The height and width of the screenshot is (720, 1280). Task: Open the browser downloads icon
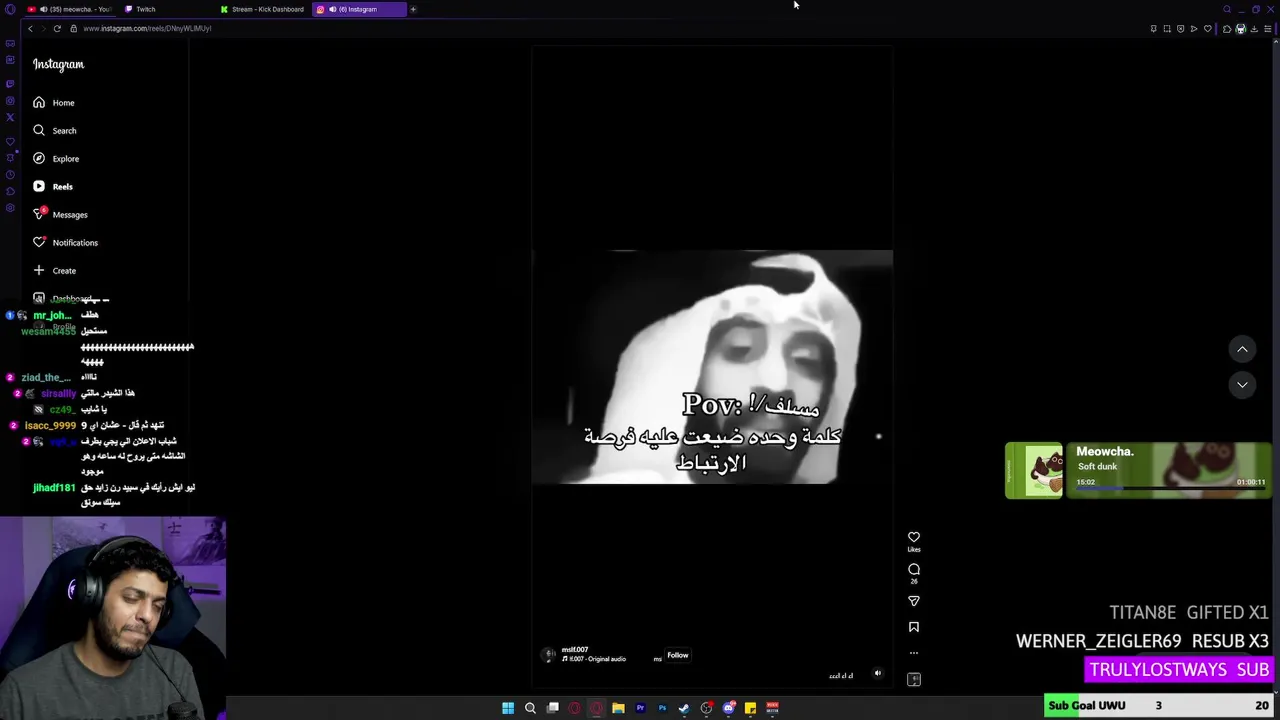pos(1254,28)
